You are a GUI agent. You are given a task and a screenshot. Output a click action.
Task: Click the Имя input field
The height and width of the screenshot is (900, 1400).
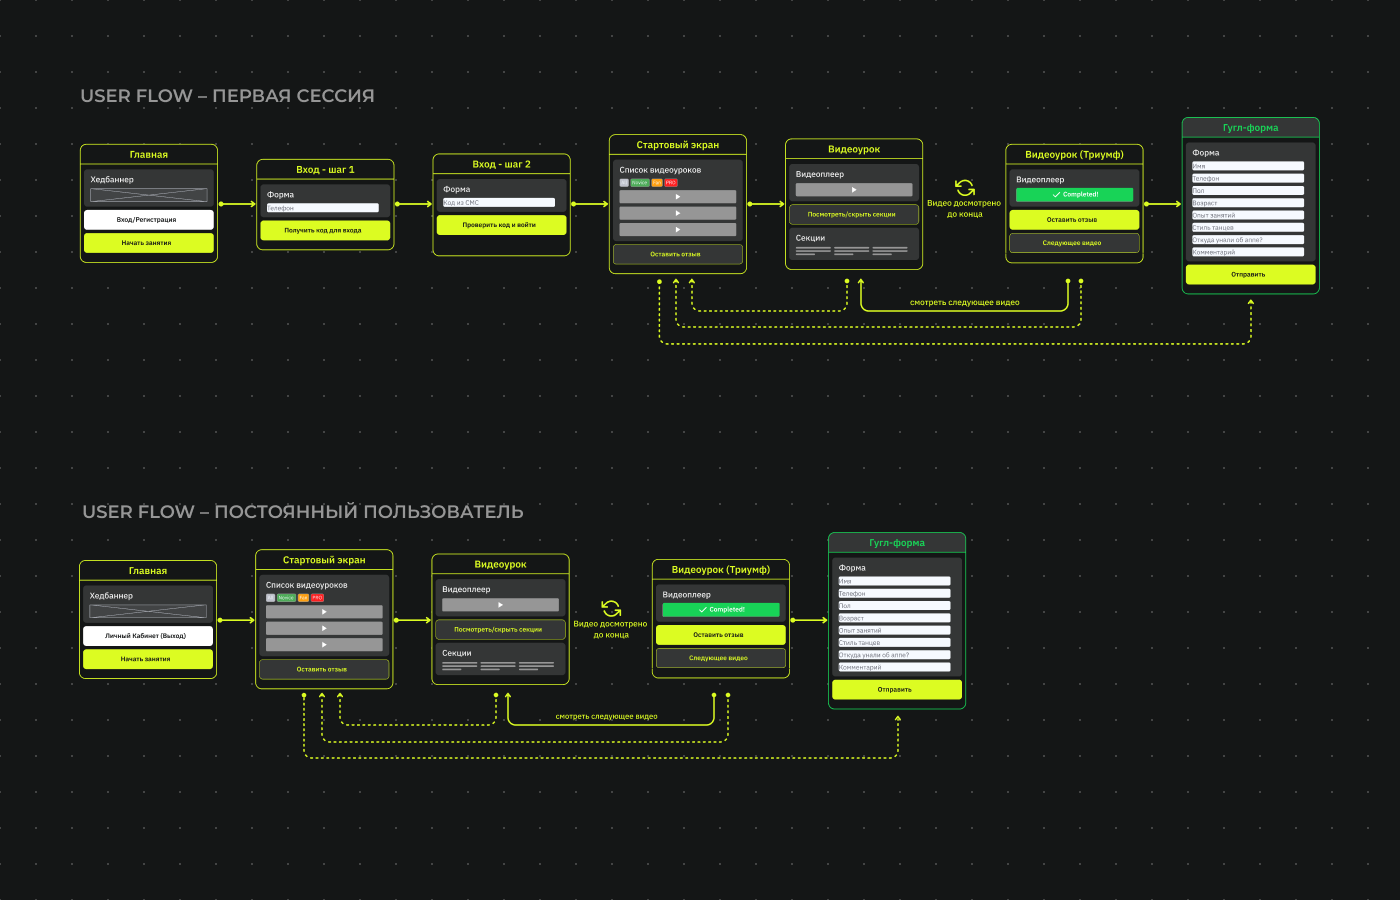tap(1247, 165)
